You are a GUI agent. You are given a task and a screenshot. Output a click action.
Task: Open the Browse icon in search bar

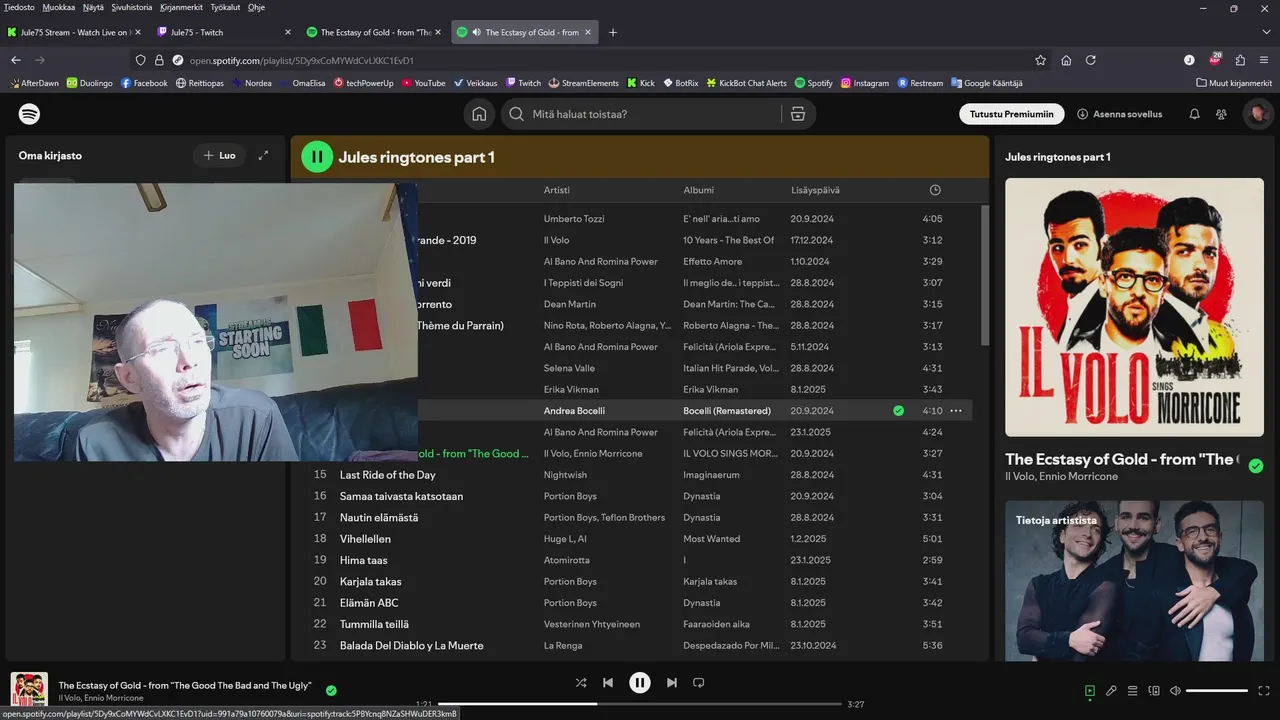(x=798, y=114)
